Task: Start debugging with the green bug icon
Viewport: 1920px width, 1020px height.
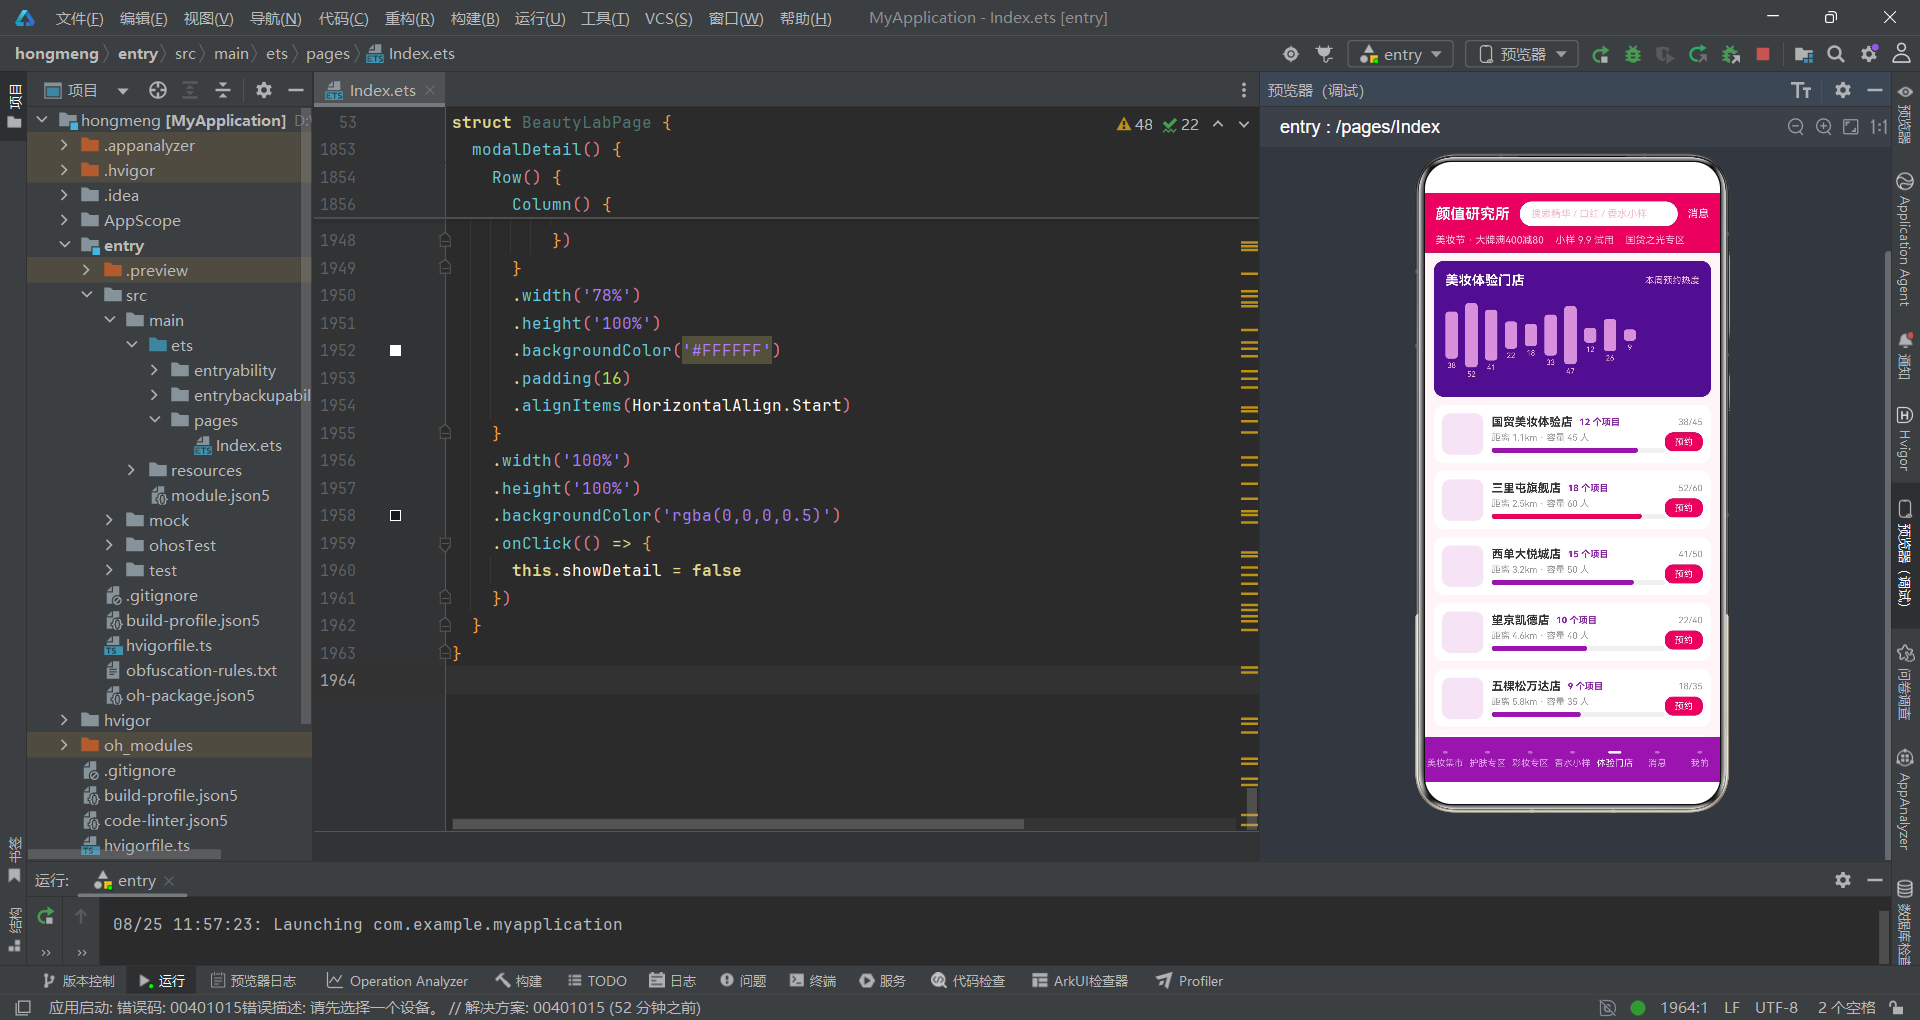Action: (1633, 54)
